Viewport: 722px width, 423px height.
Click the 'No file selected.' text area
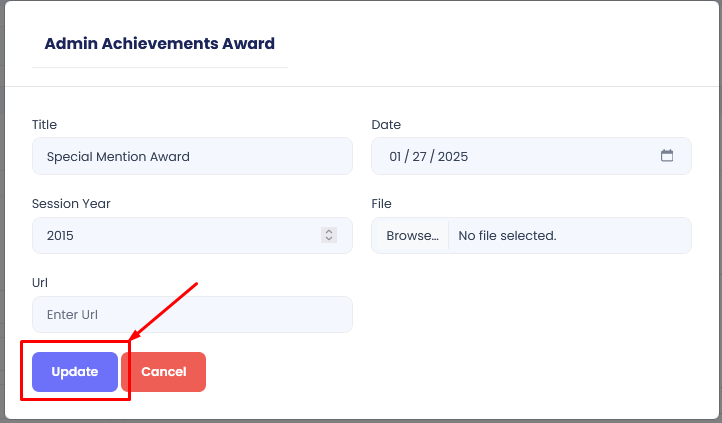point(507,236)
